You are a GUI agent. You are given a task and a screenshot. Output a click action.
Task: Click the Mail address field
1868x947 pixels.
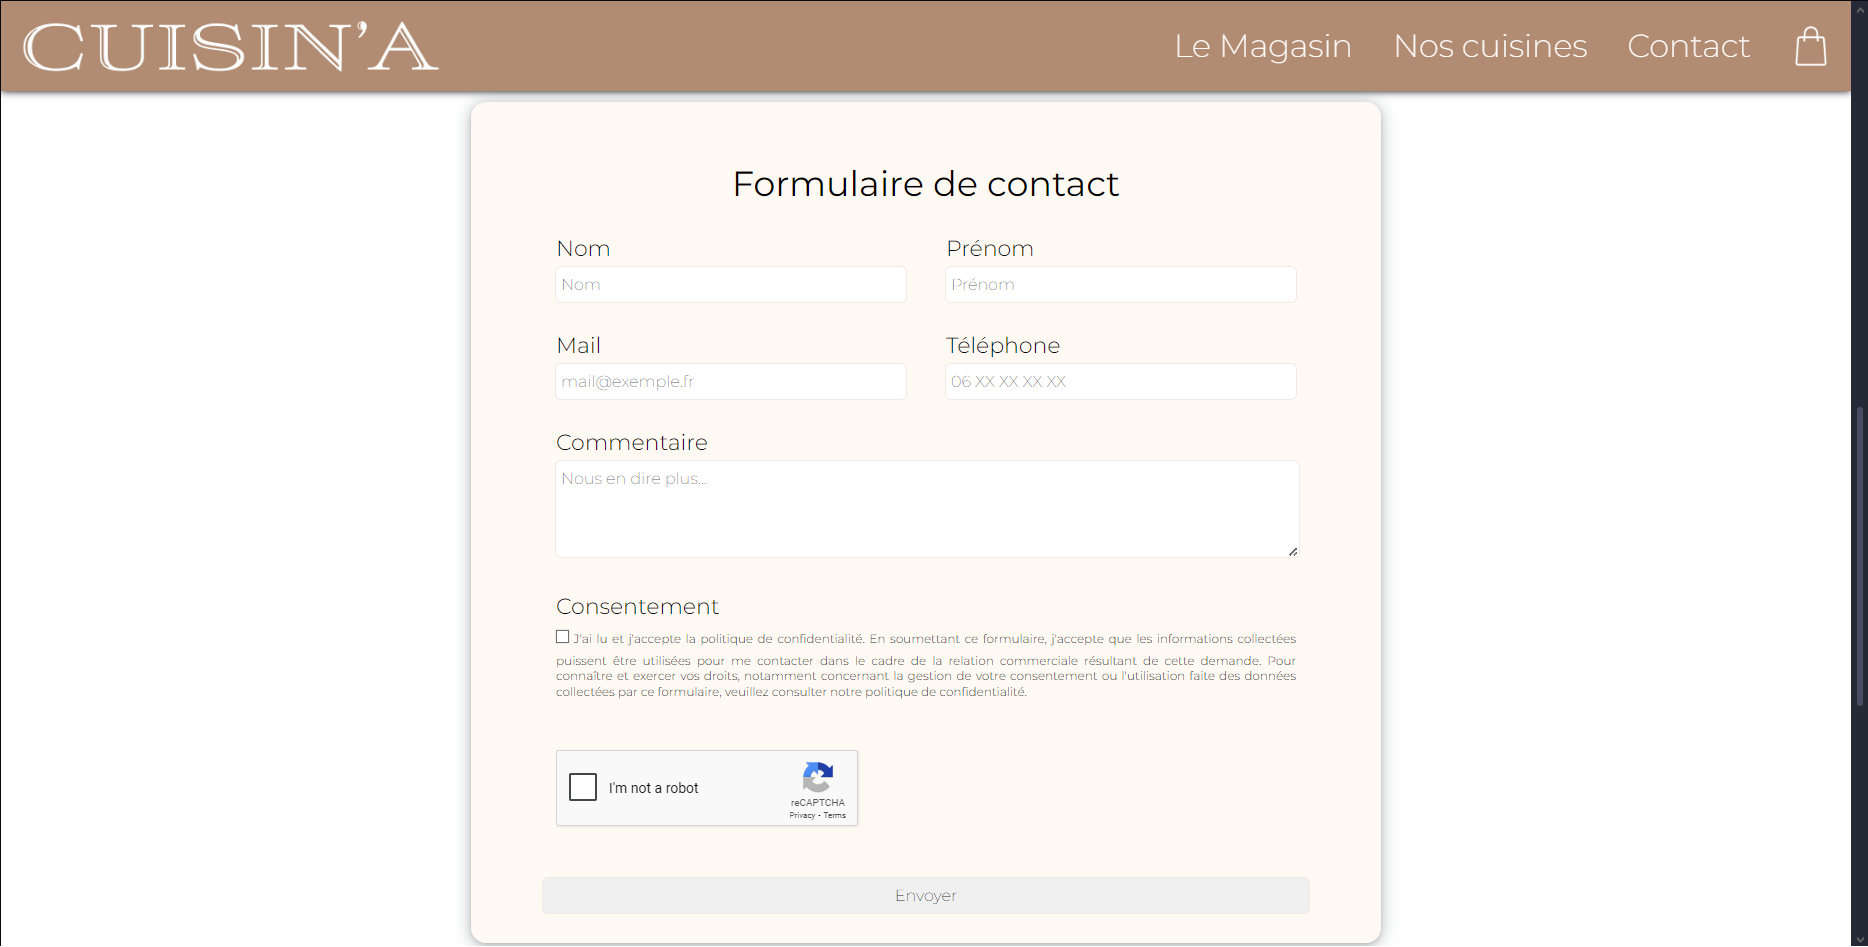pos(731,382)
